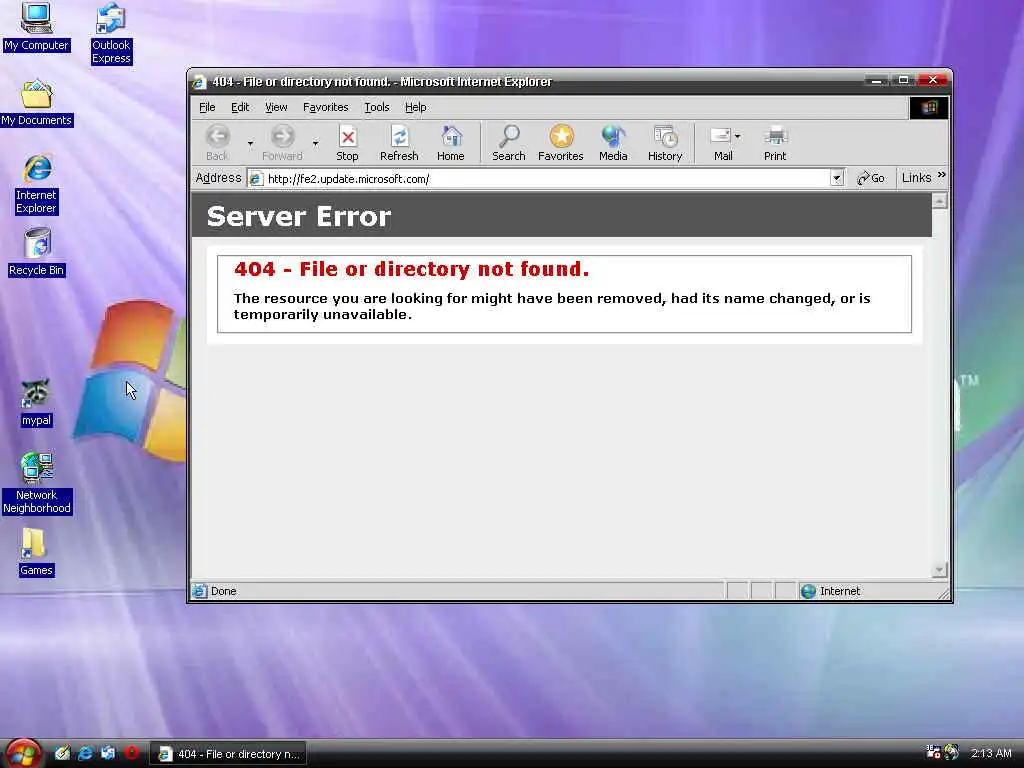
Task: Open the My Computer desktop icon
Action: pos(36,27)
